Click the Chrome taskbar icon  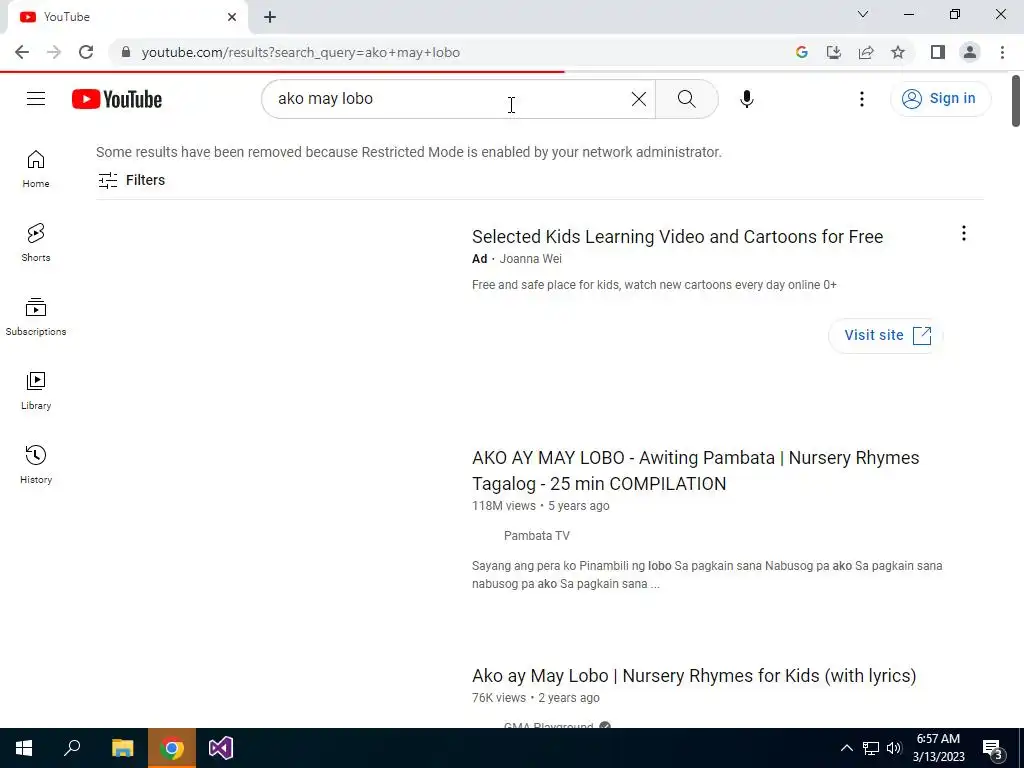coord(171,748)
